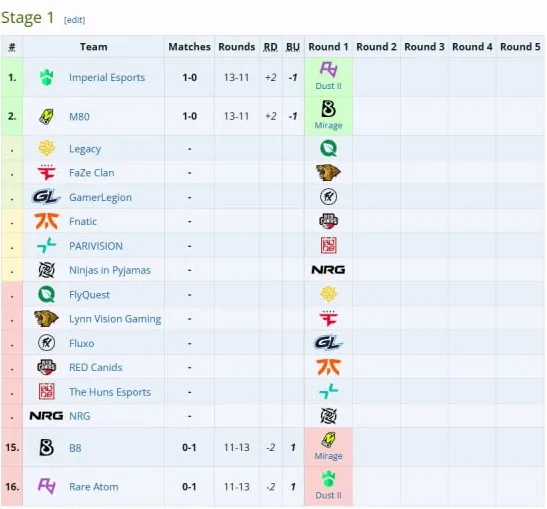Click the BU column header abbreviation
Viewport: 547px width, 509px height.
coord(293,47)
